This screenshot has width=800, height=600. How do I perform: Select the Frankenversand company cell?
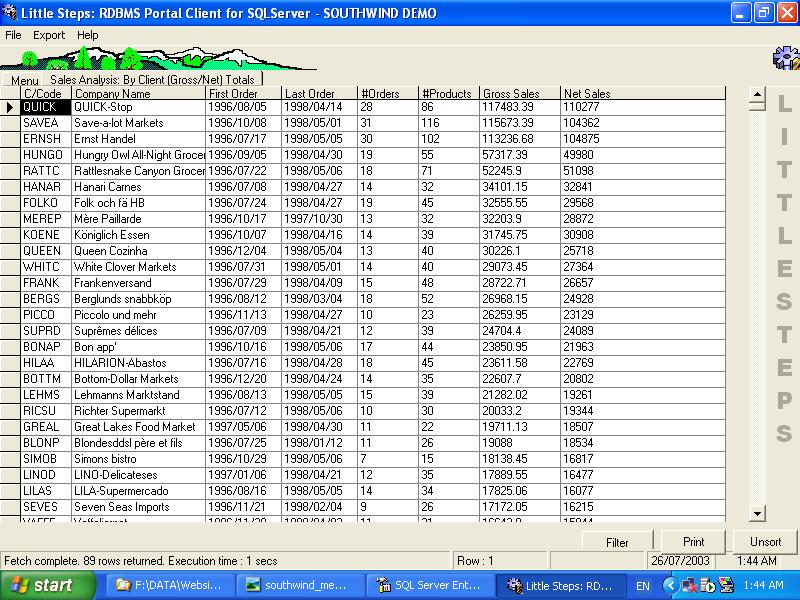(138, 283)
